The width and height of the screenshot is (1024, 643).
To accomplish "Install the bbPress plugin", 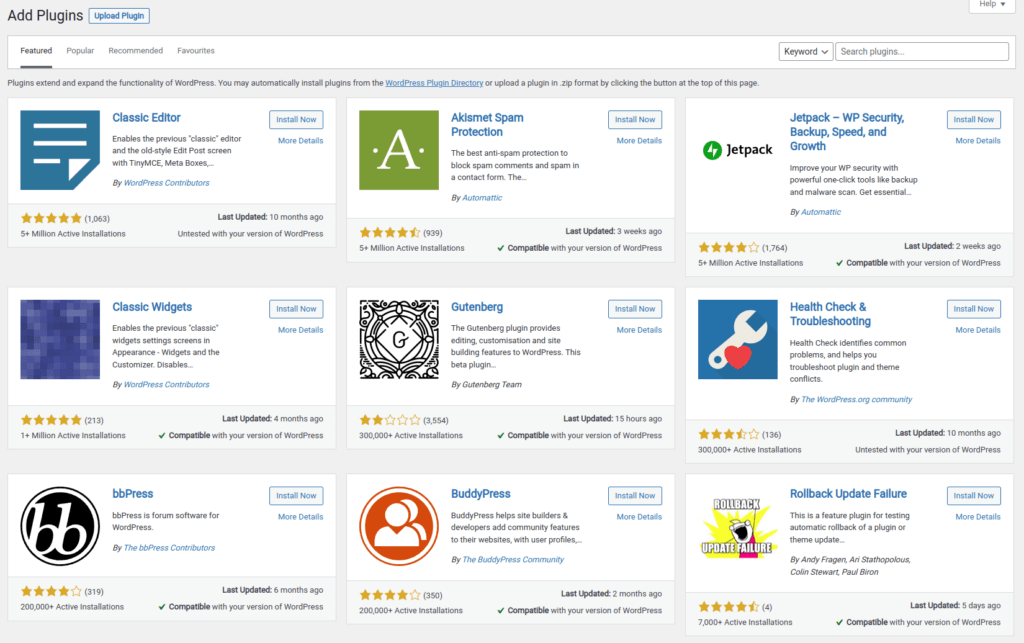I will 296,495.
